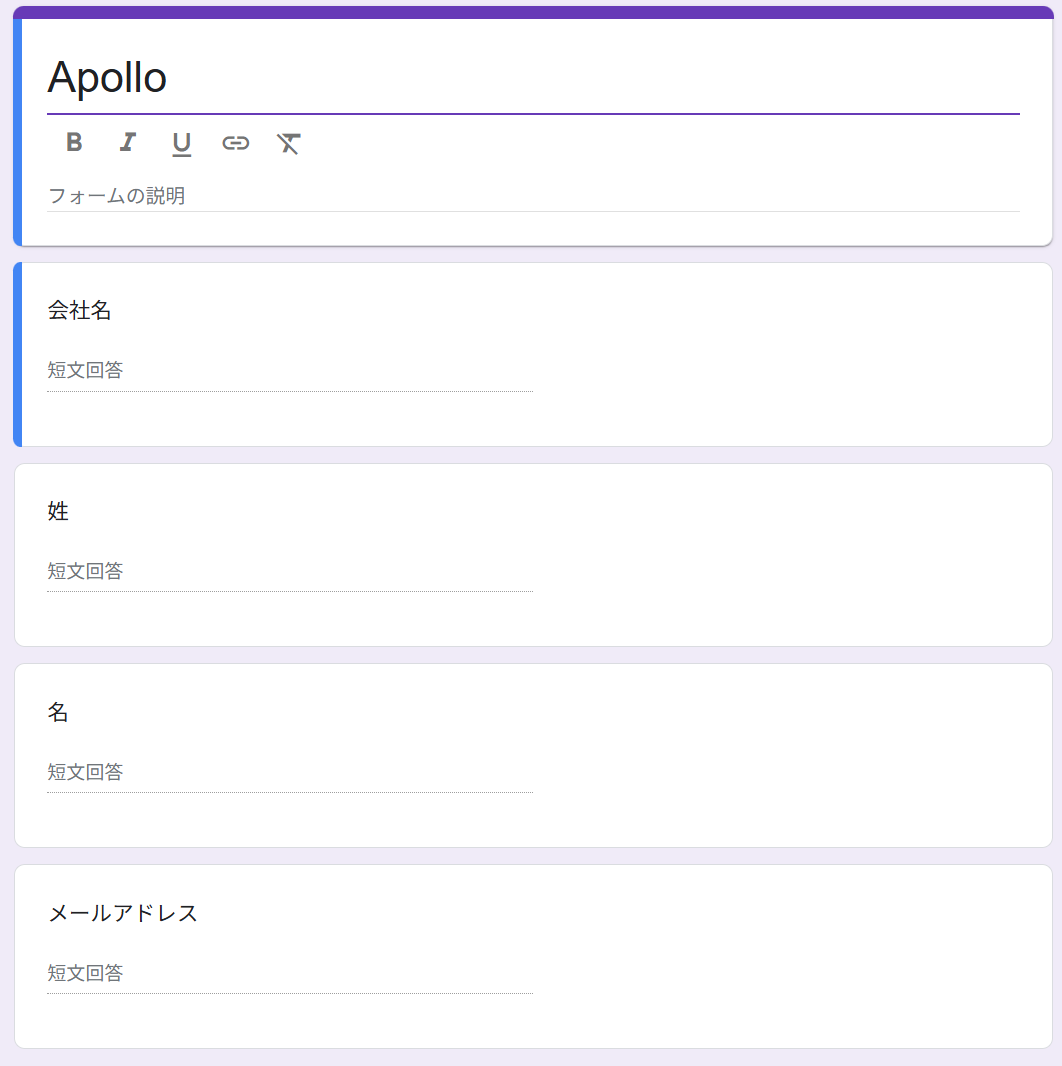Image resolution: width=1062 pixels, height=1066 pixels.
Task: Remove formatting with clear format icon
Action: coord(289,143)
